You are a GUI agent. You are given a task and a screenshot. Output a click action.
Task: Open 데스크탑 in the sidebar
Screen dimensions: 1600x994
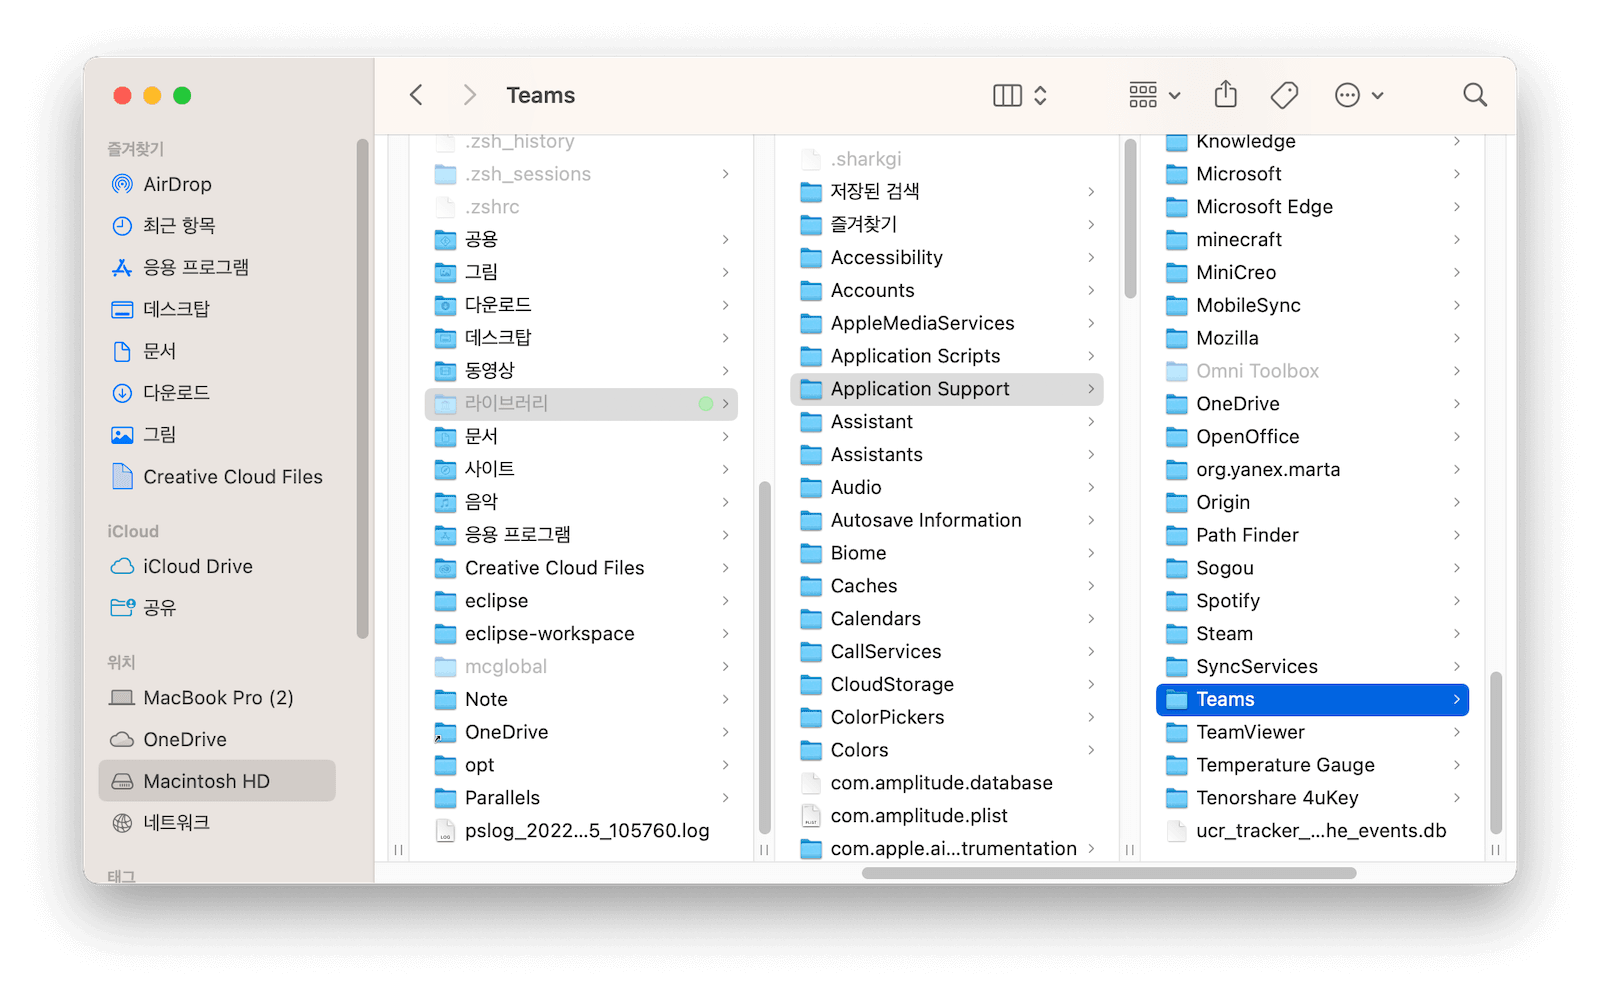point(218,309)
